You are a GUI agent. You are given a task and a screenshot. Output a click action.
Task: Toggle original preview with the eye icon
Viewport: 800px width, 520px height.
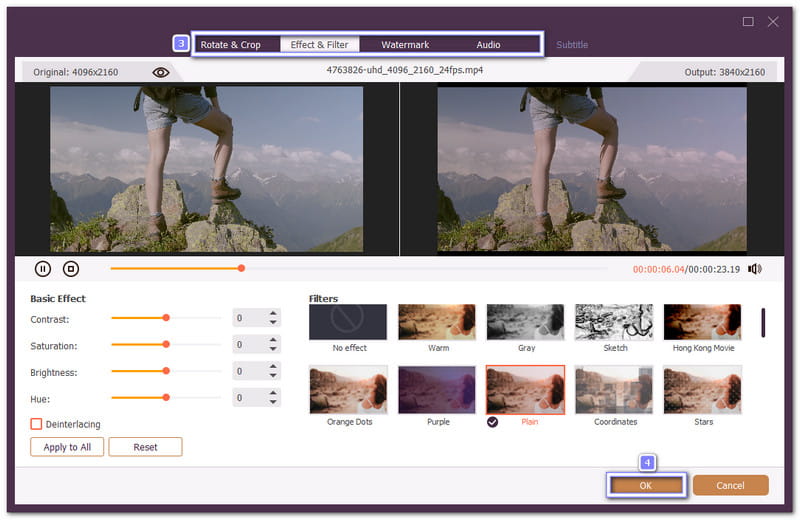[x=161, y=72]
